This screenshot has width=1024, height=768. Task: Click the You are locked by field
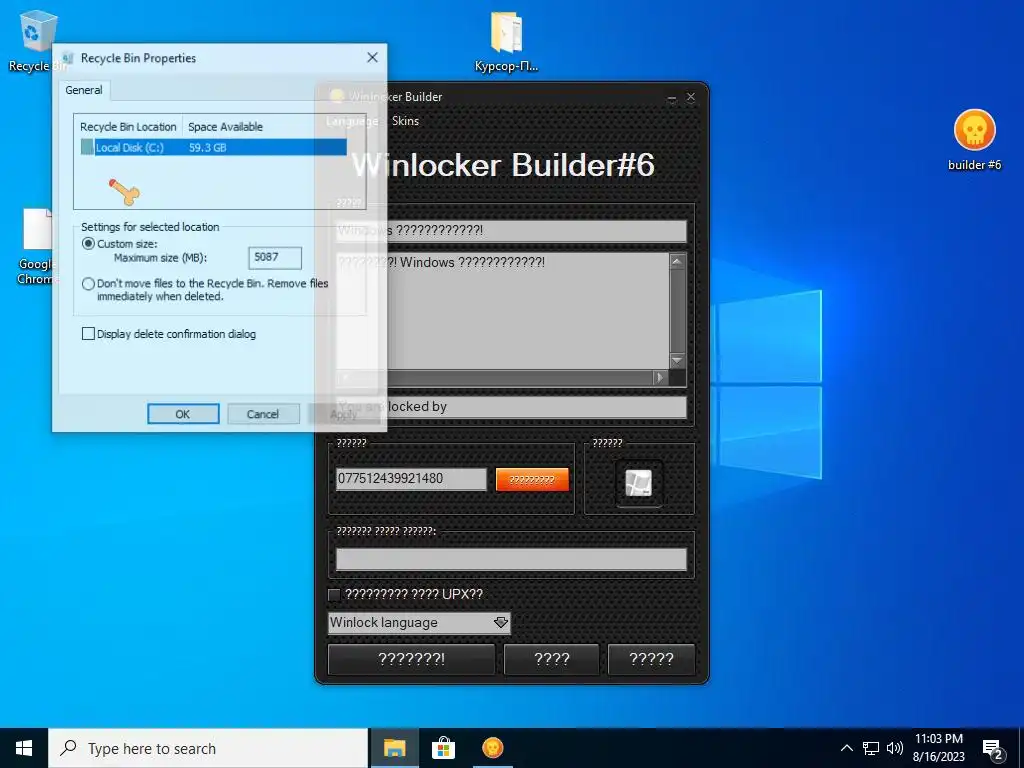click(x=511, y=407)
